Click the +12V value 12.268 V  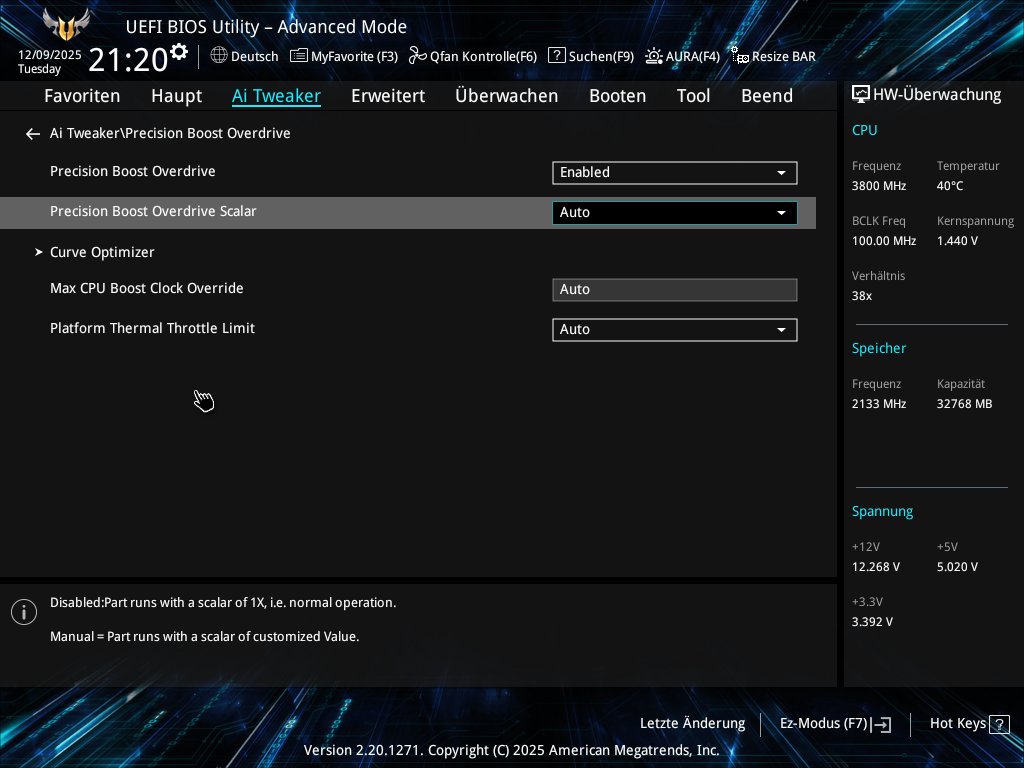point(876,567)
